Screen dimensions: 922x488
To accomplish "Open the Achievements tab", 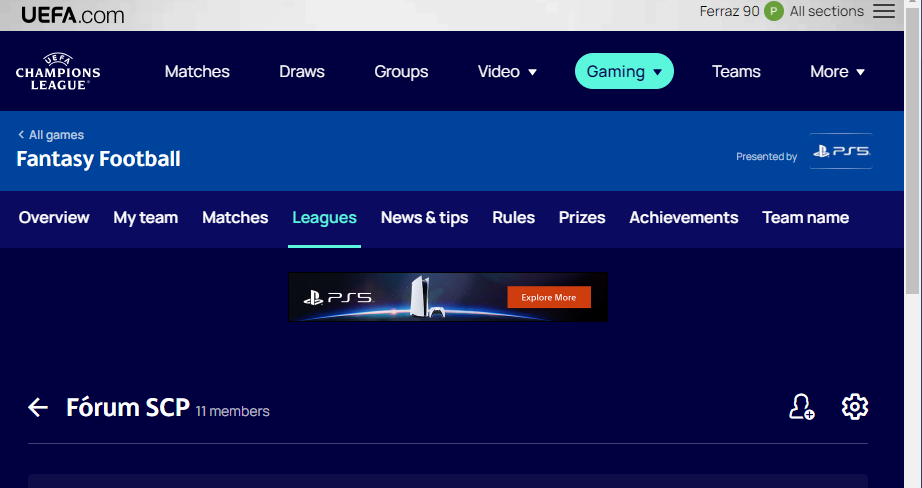I will click(x=684, y=218).
